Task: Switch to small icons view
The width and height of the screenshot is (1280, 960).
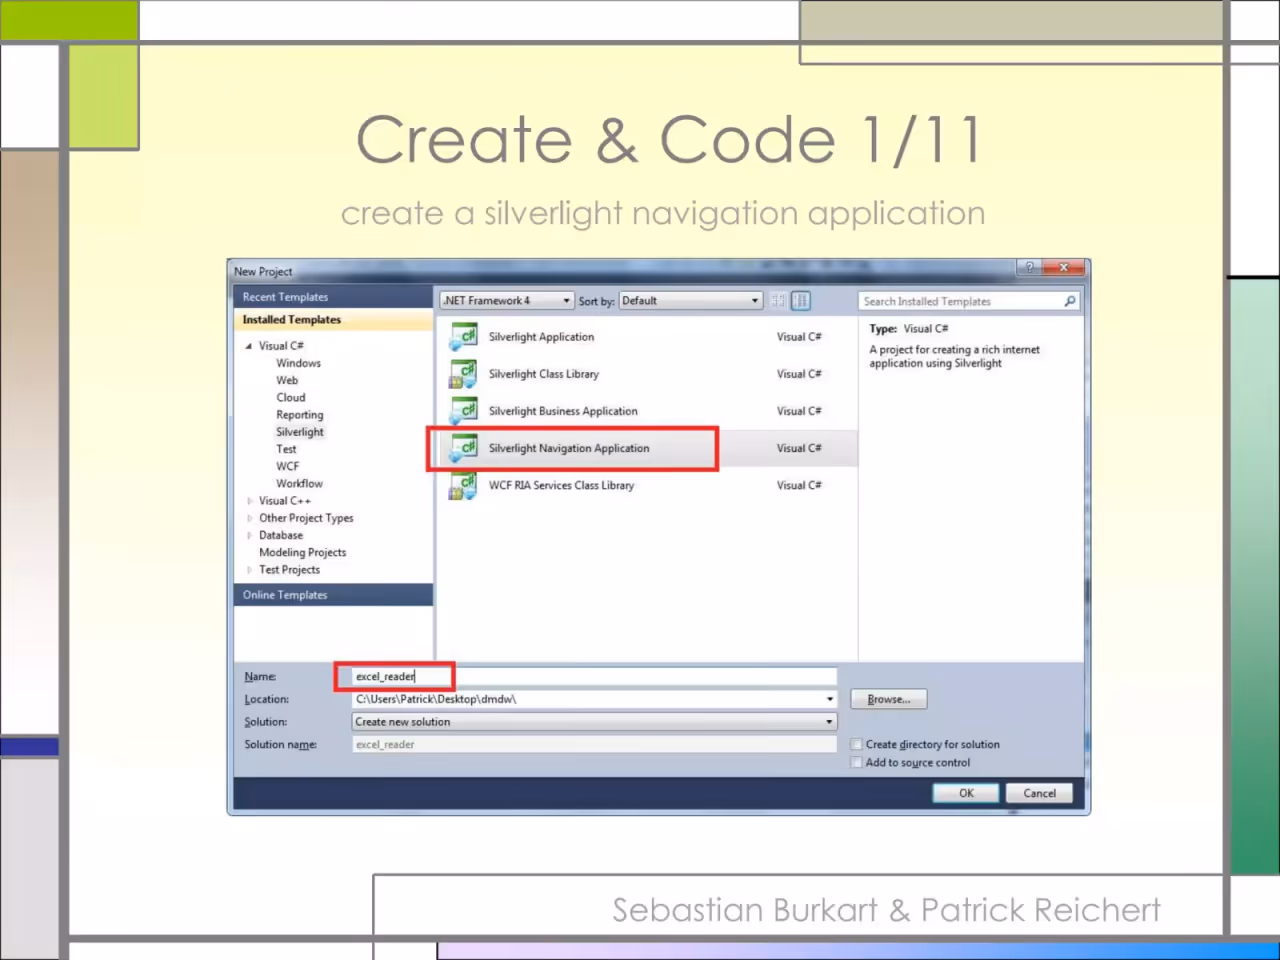Action: (778, 301)
